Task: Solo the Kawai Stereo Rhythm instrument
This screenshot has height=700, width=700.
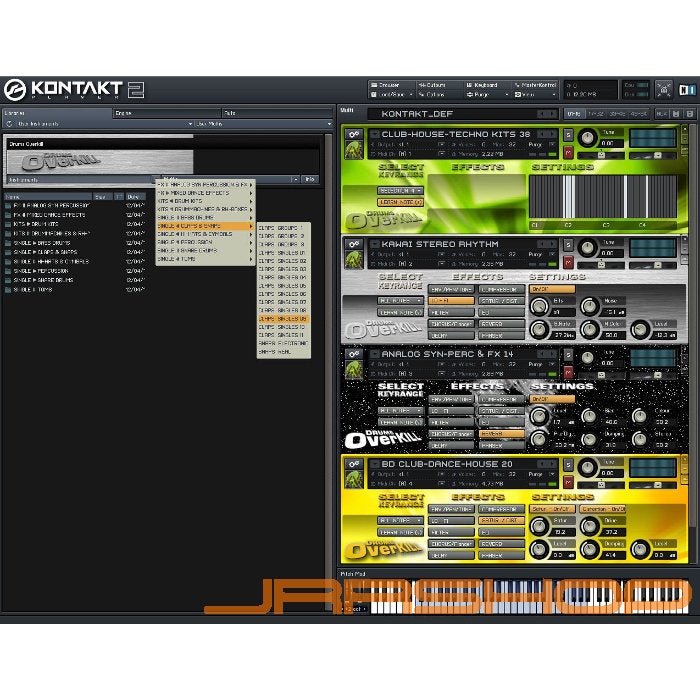Action: [568, 245]
